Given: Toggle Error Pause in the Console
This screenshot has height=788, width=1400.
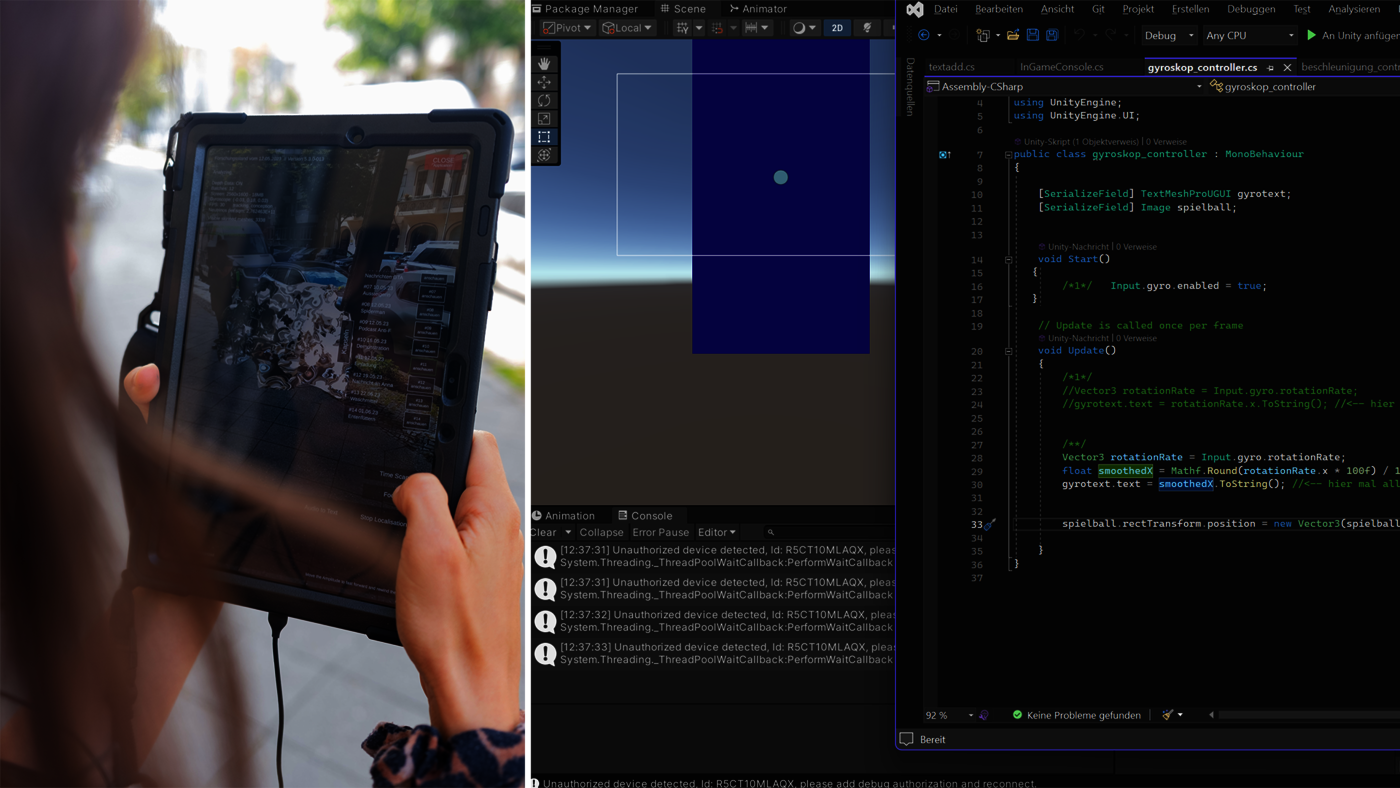Looking at the screenshot, I should point(660,532).
